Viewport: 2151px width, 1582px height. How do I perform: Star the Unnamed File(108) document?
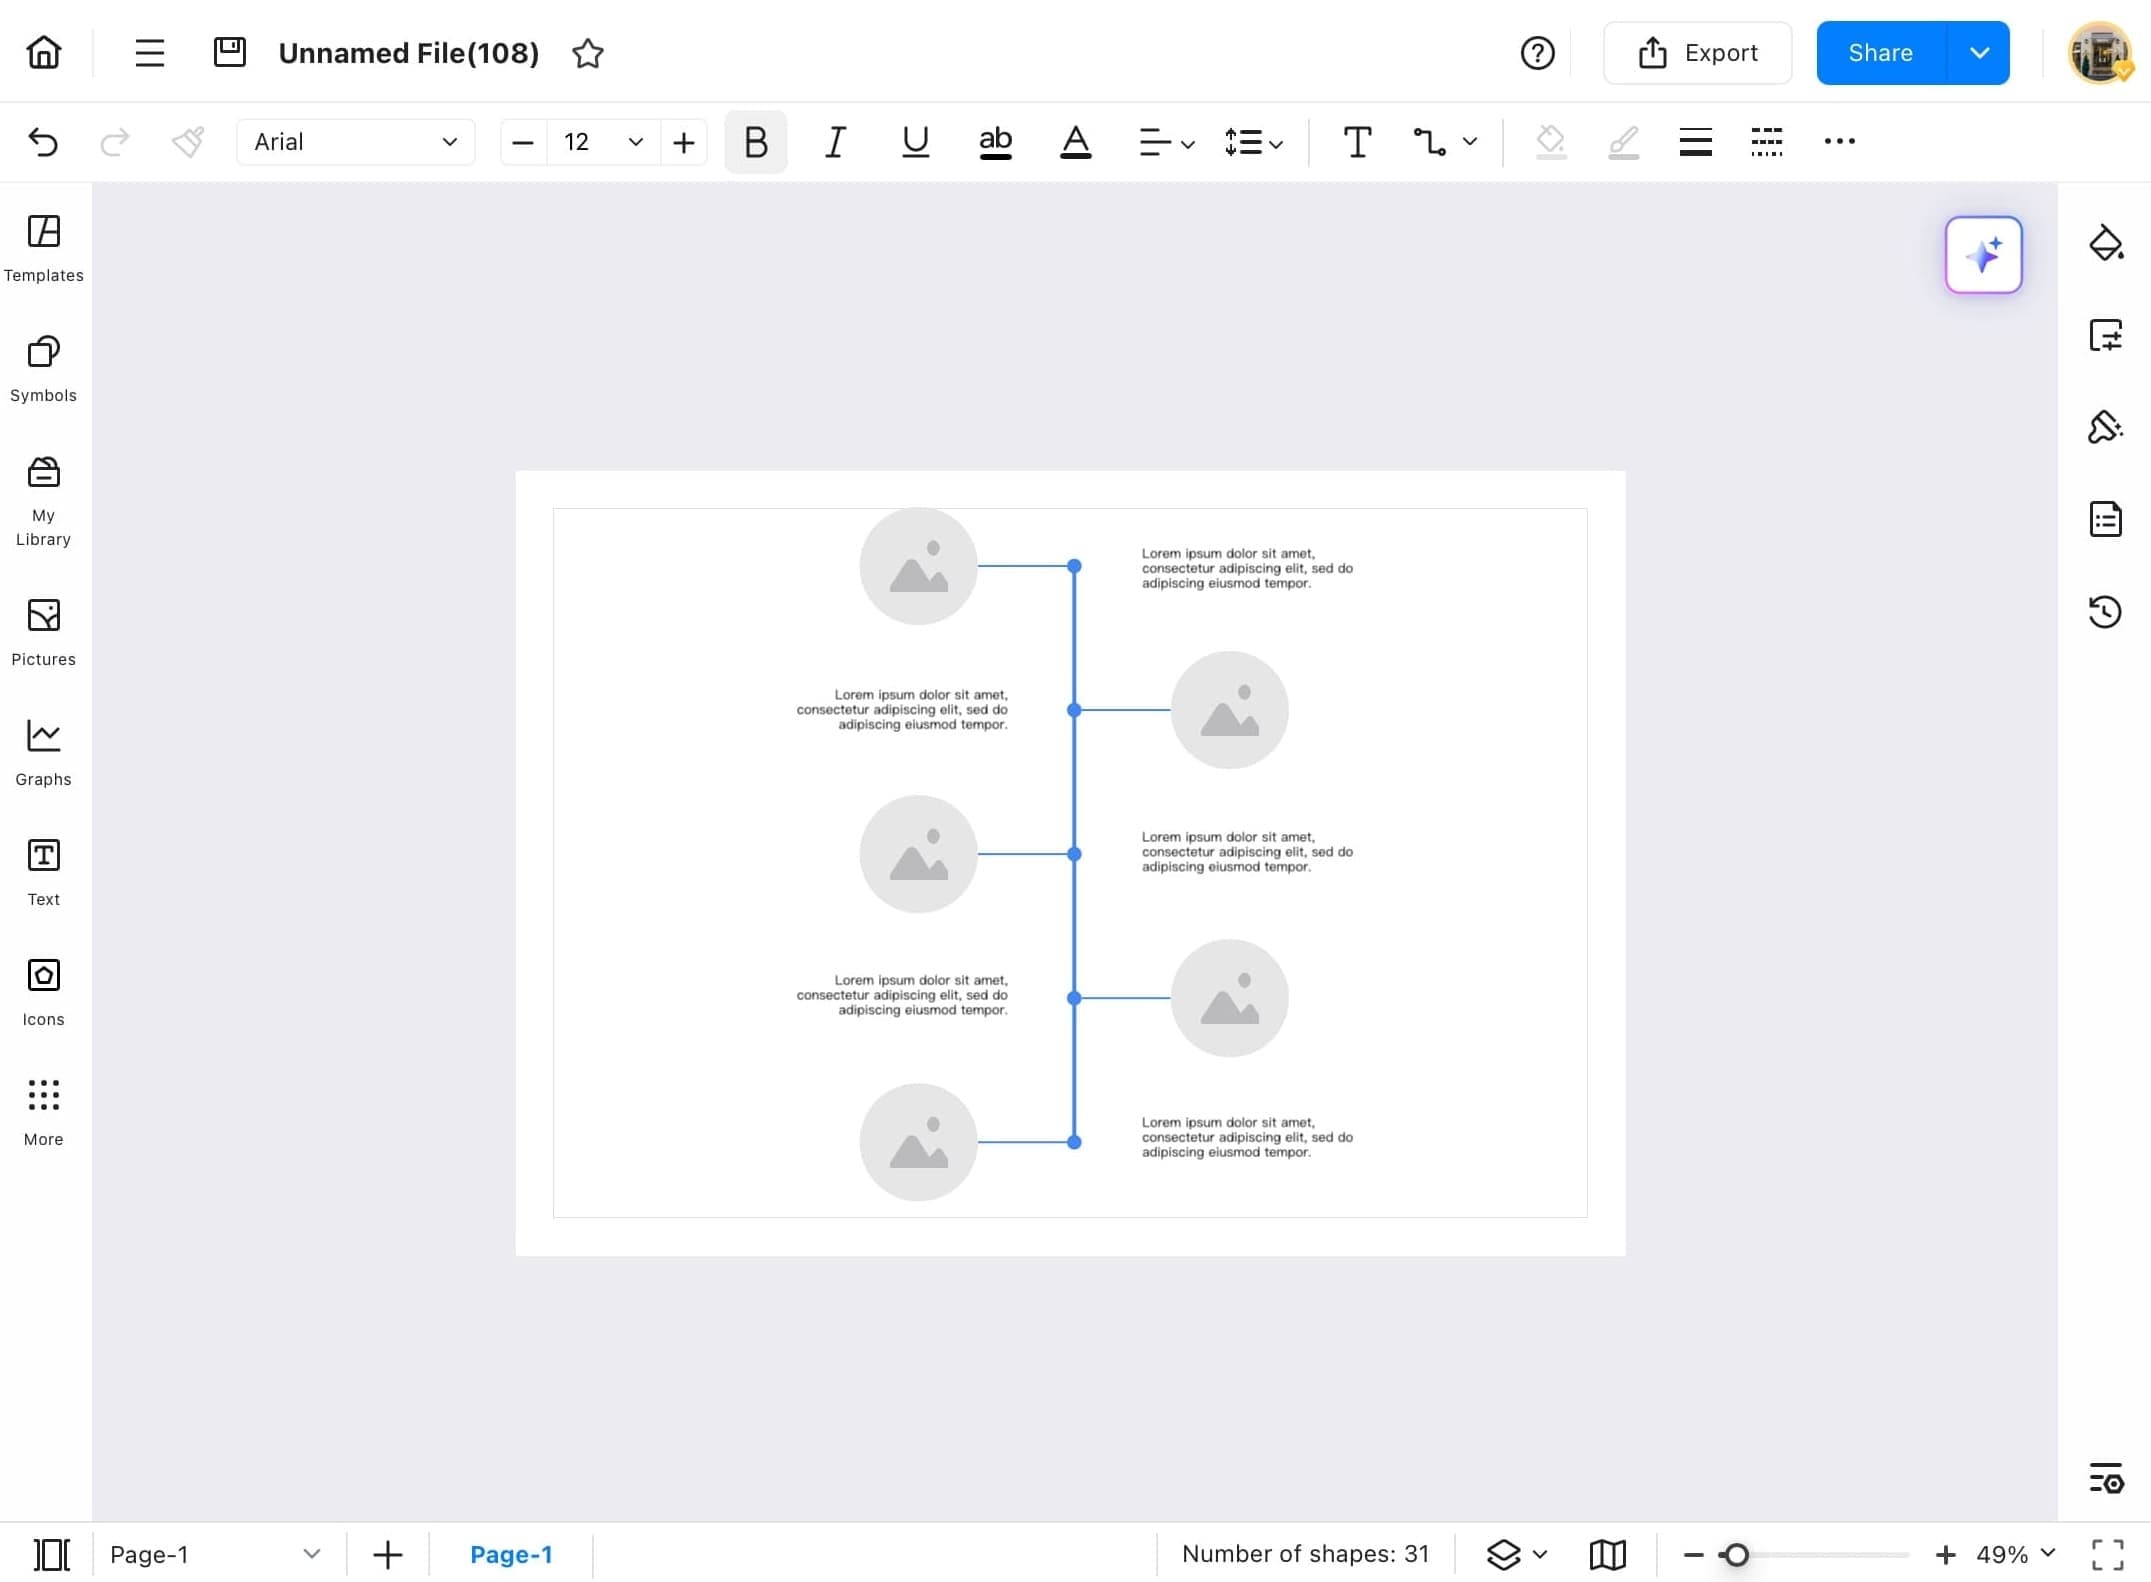pos(588,54)
